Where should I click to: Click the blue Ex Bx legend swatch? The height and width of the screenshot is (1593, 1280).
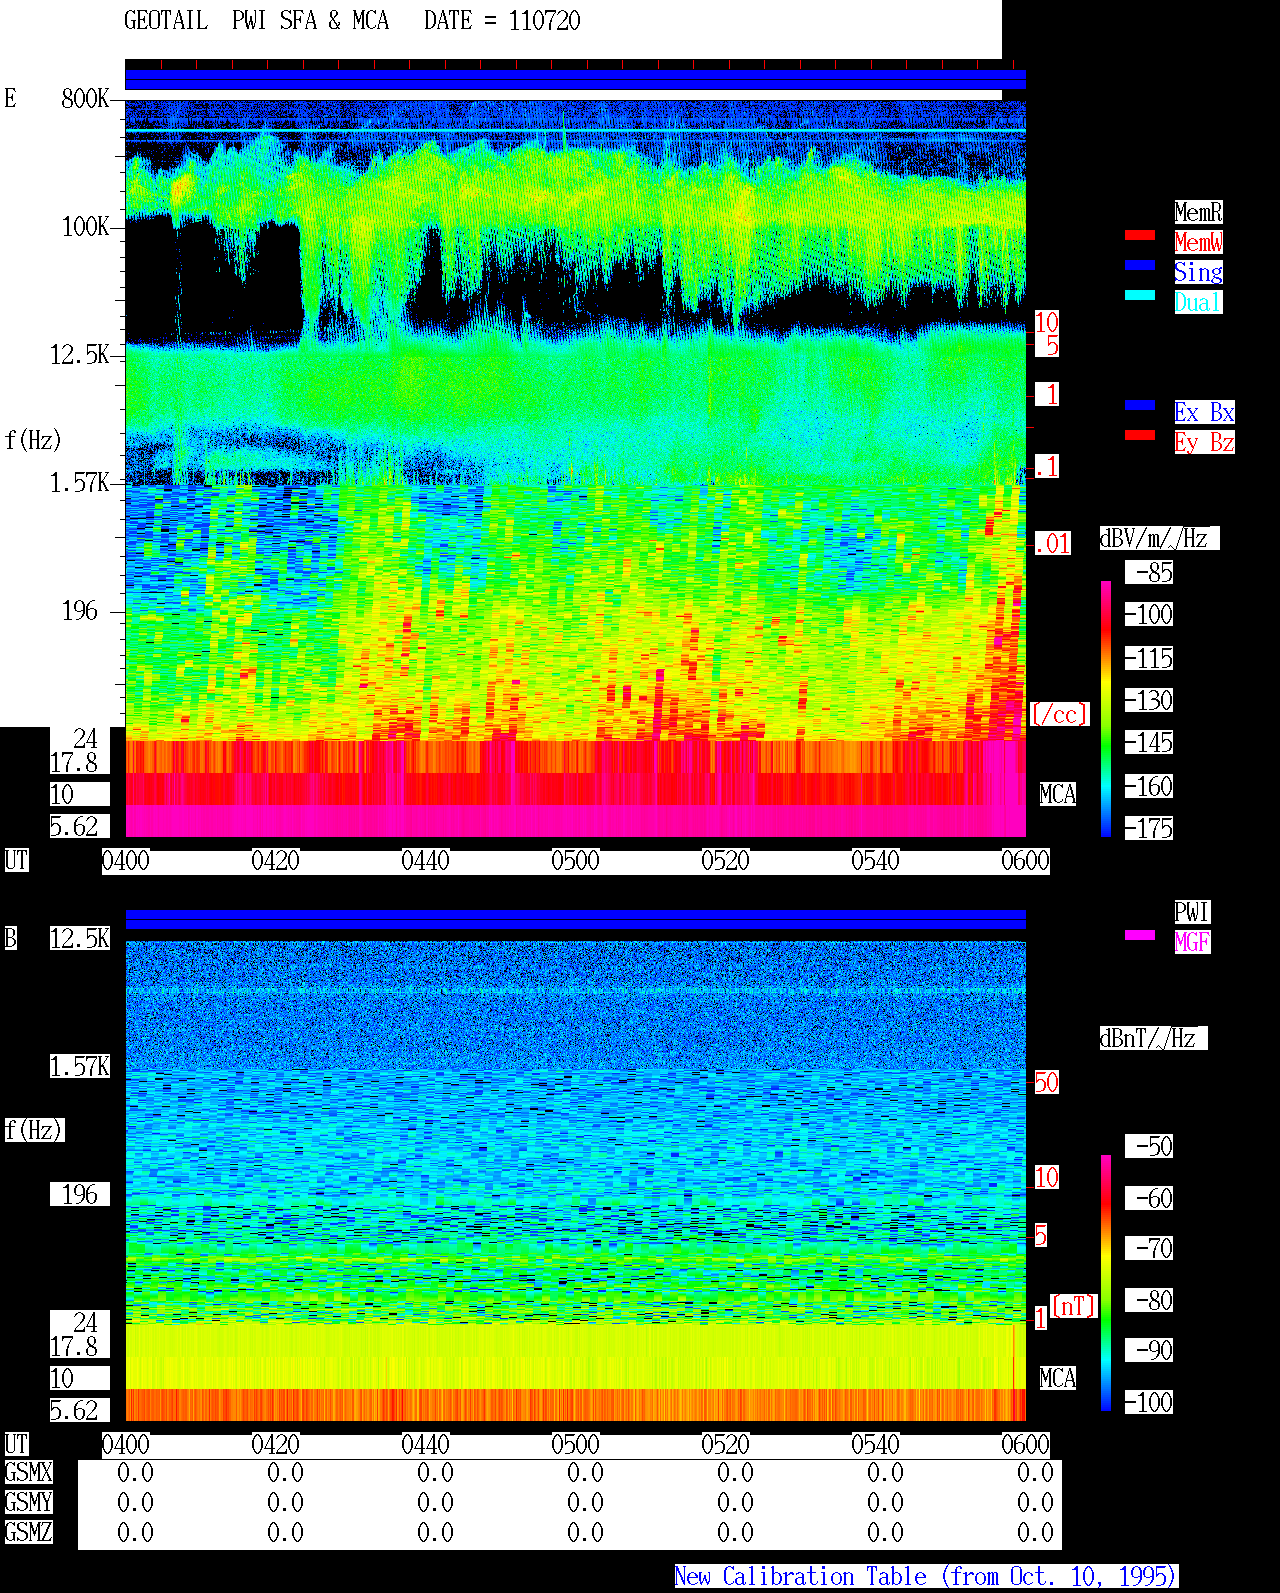(x=1140, y=405)
